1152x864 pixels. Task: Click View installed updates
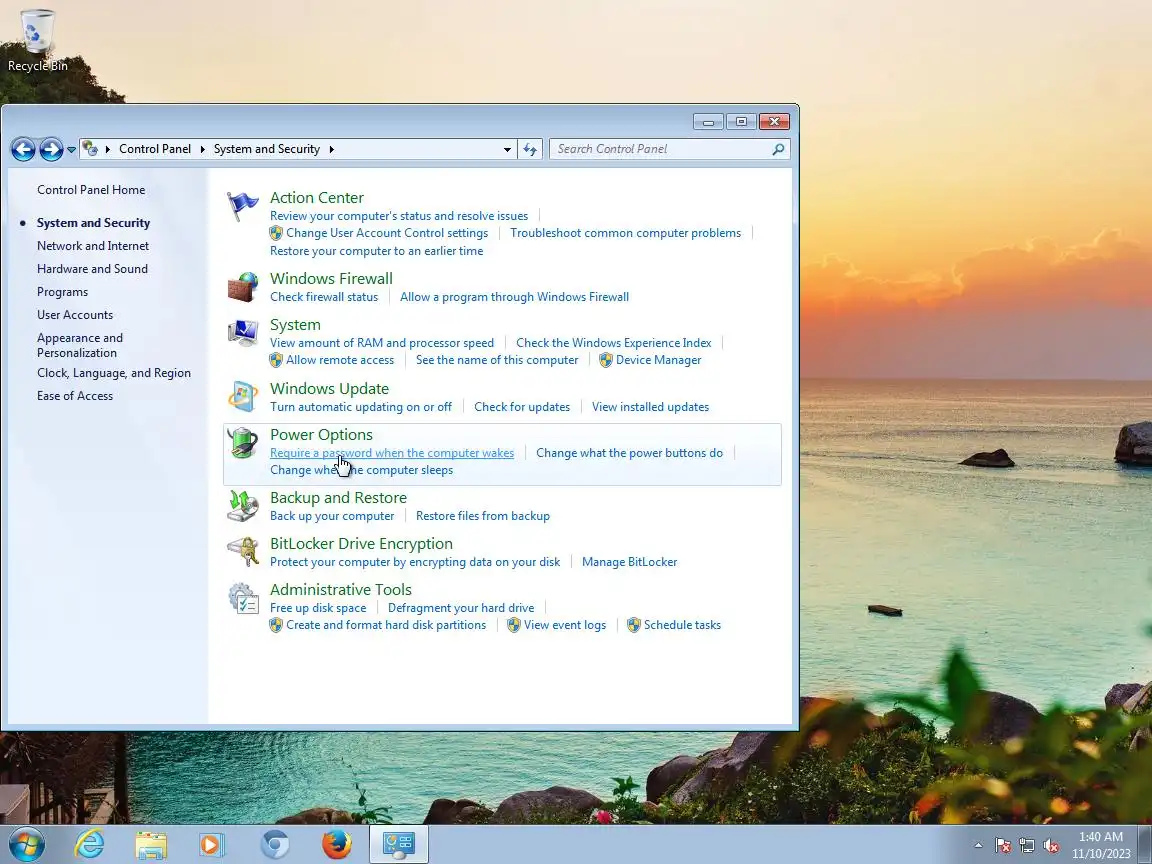point(650,407)
